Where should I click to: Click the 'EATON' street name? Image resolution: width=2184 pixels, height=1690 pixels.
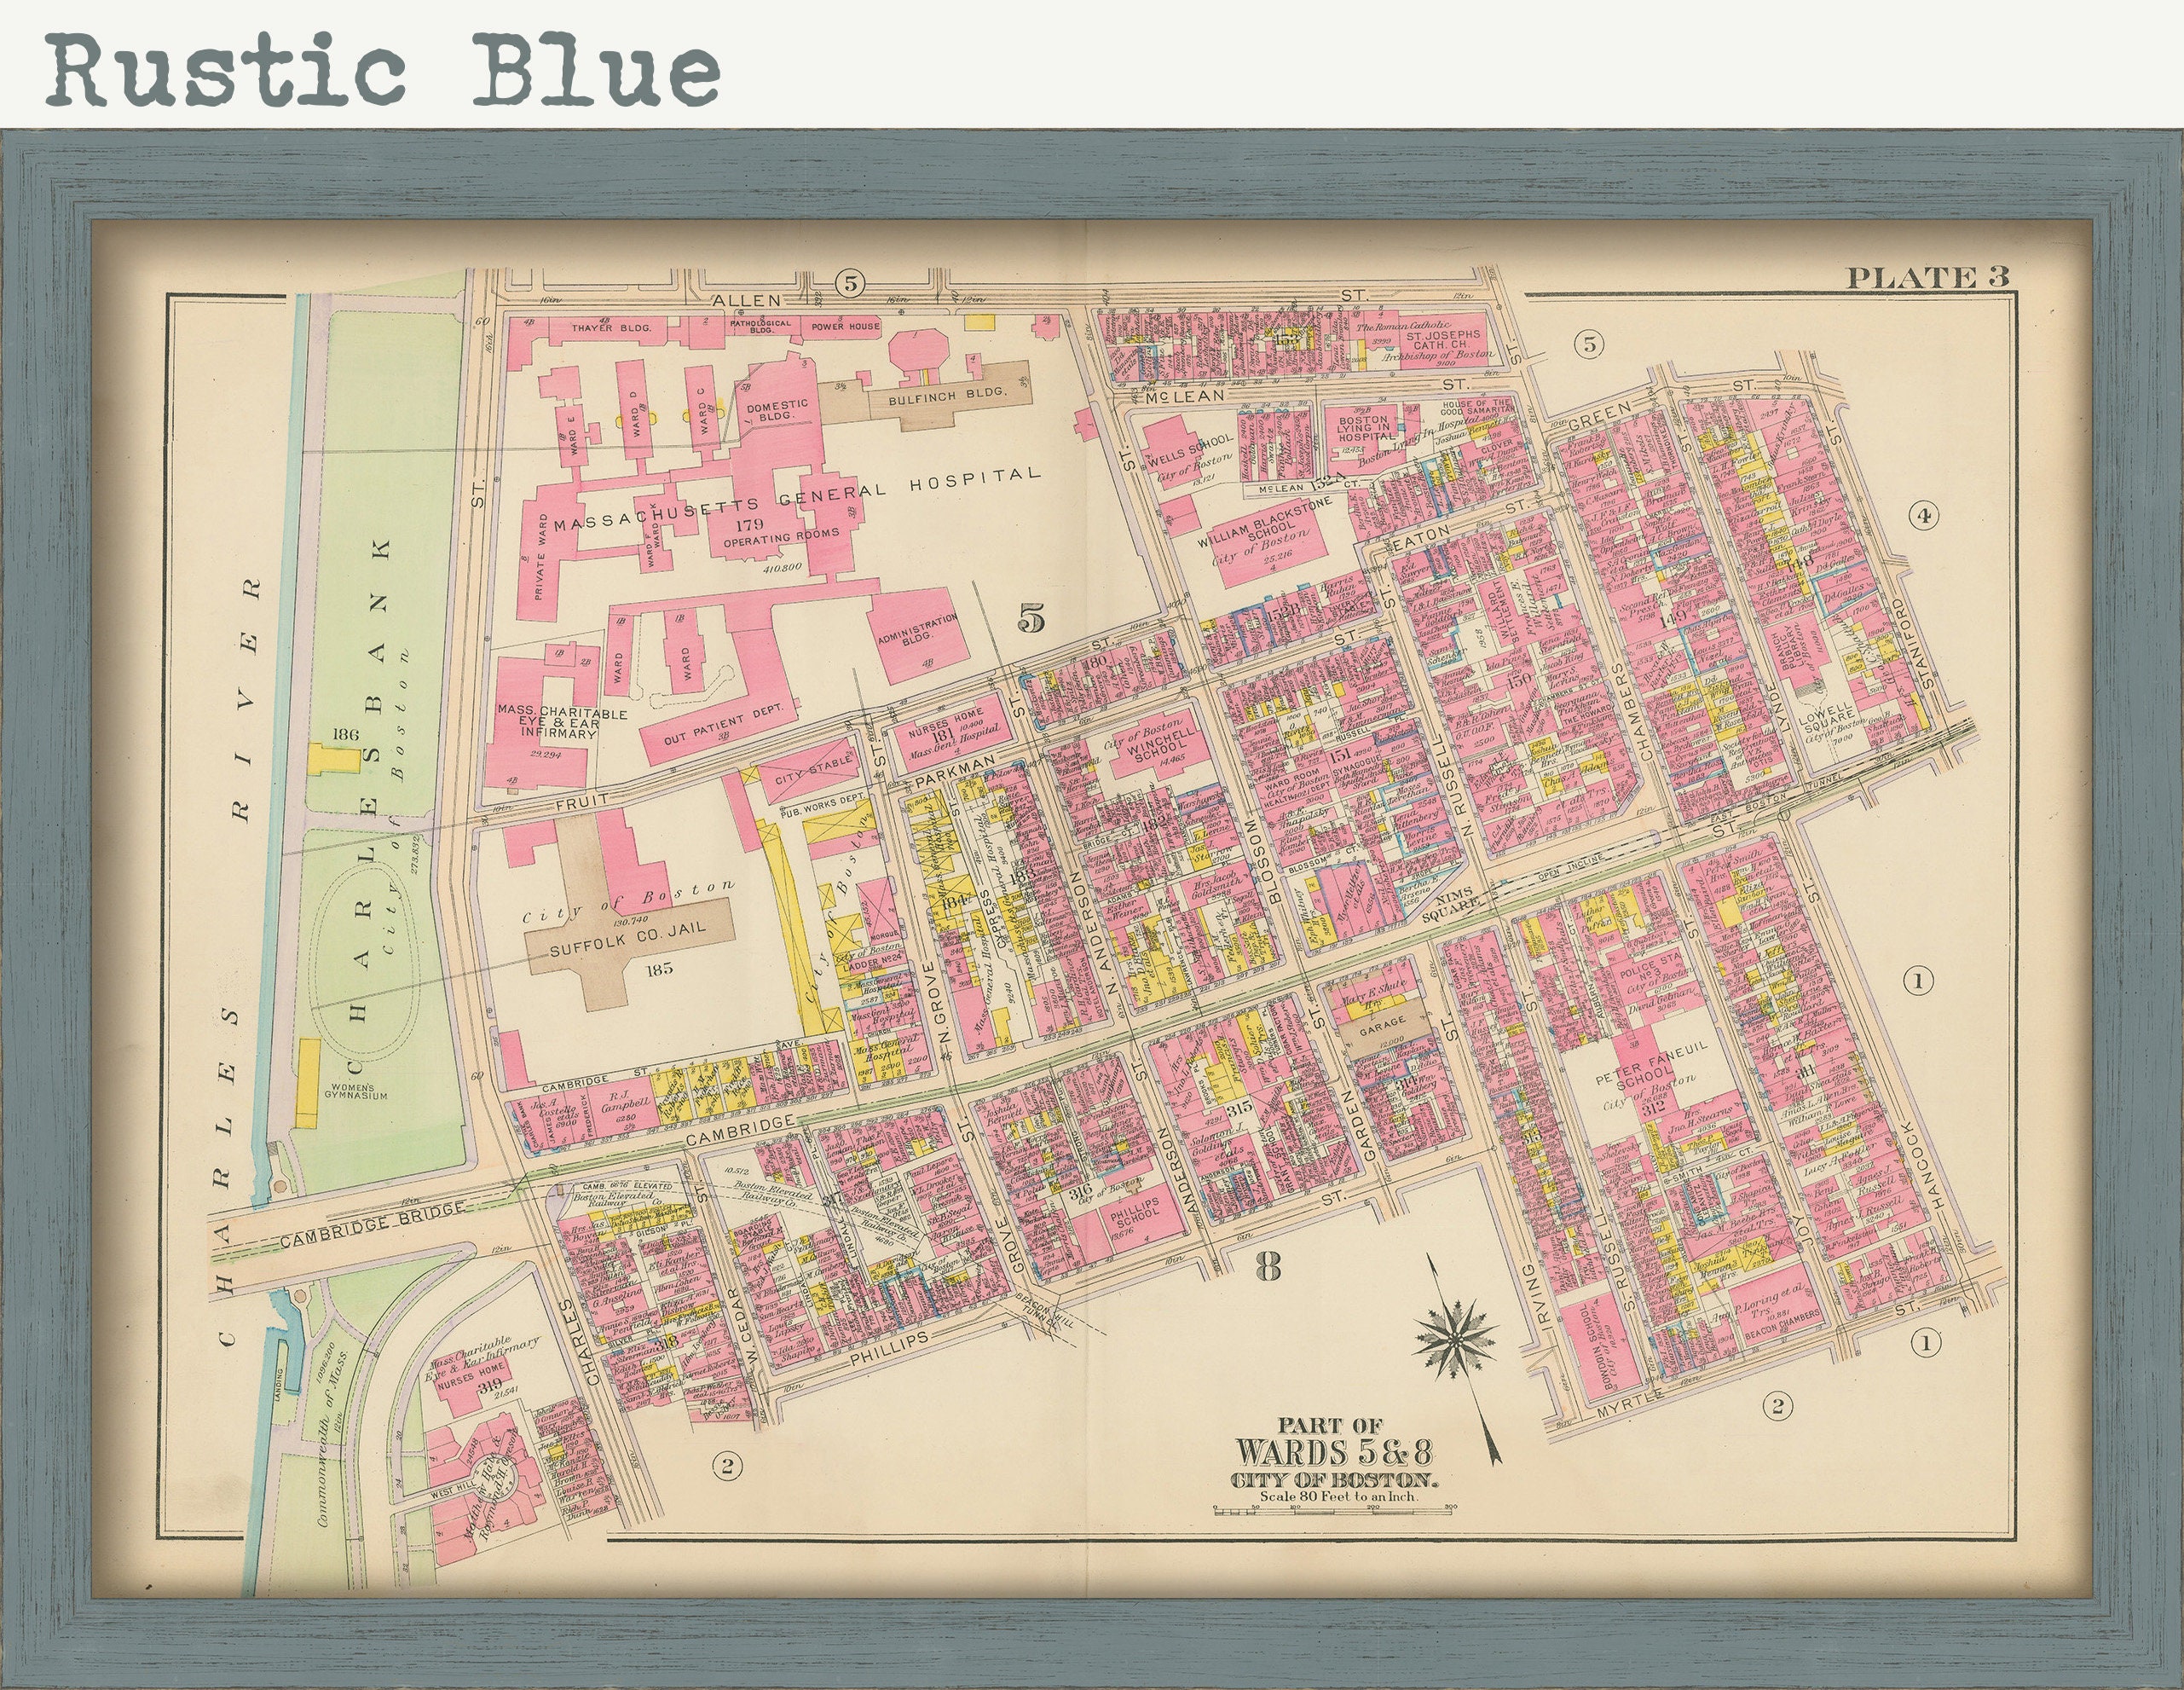tap(1420, 537)
